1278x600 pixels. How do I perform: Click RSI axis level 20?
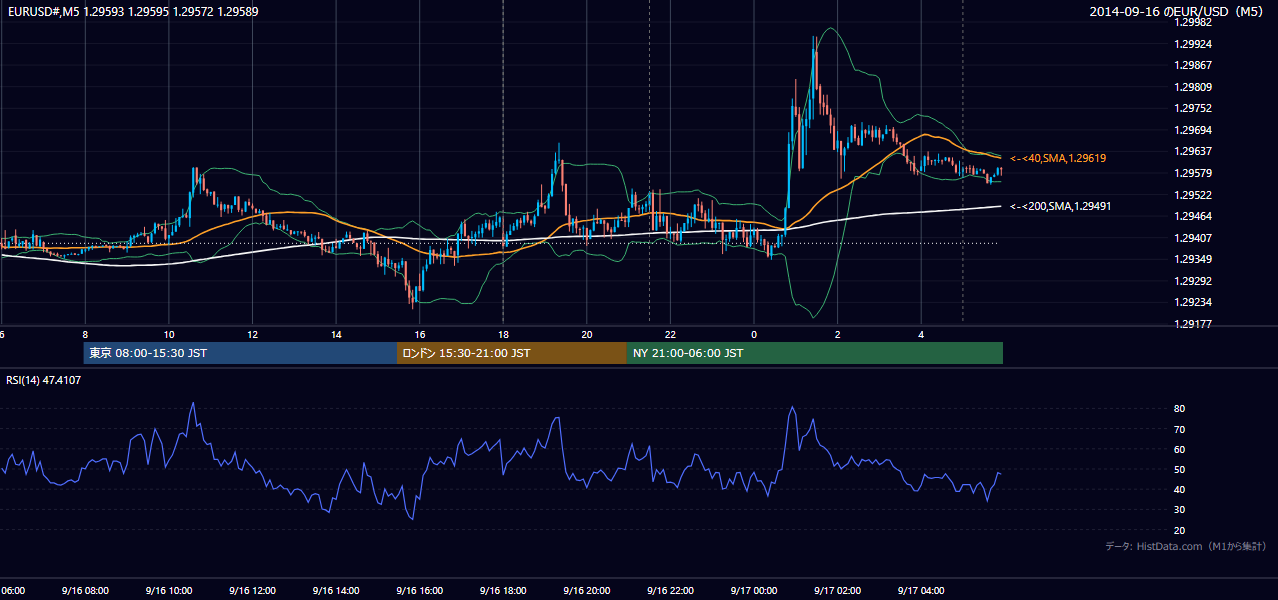pos(1179,530)
